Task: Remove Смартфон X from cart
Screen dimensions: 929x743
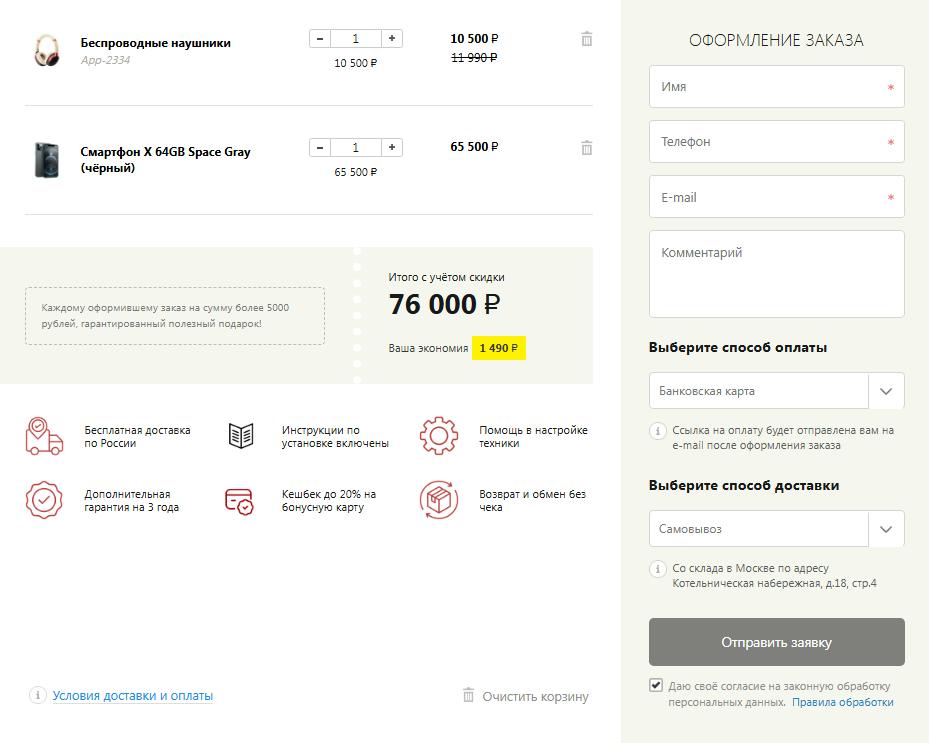Action: (x=587, y=148)
